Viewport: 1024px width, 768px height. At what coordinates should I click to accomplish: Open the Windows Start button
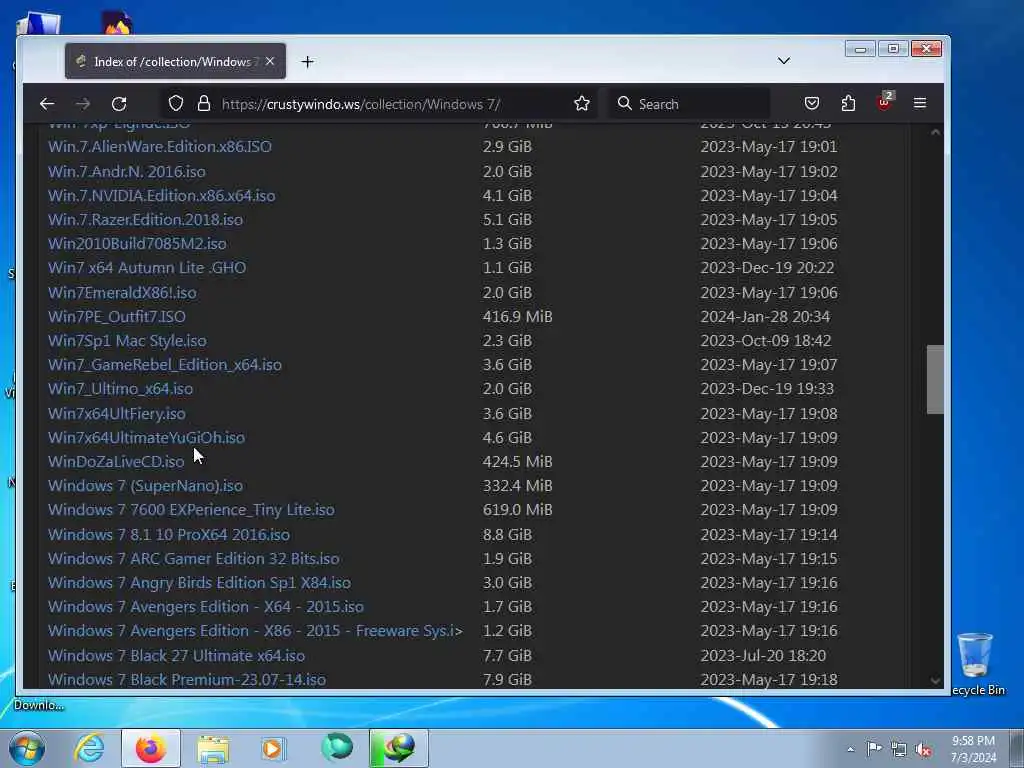point(27,748)
